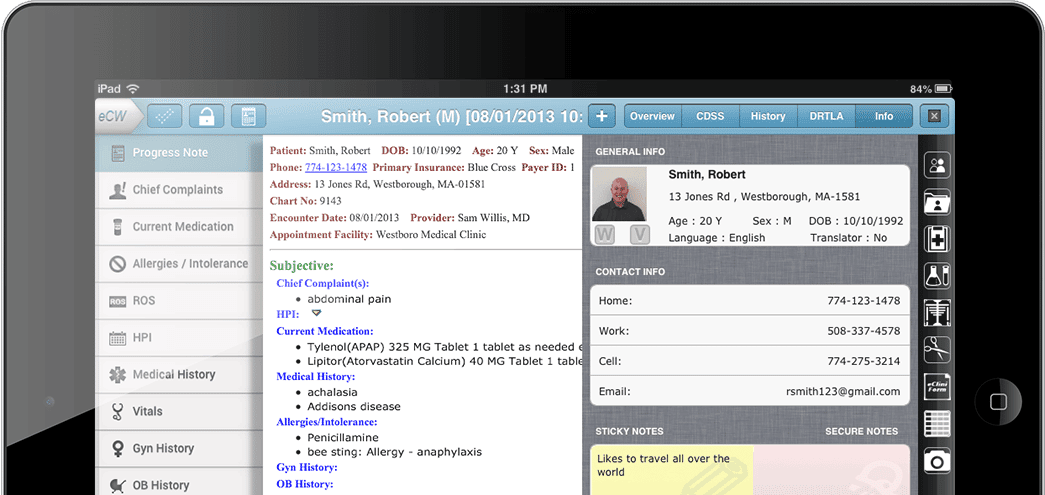Tap the Email row rsmith123@gmail.com
Viewport: 1045px width, 495px height.
(x=750, y=392)
